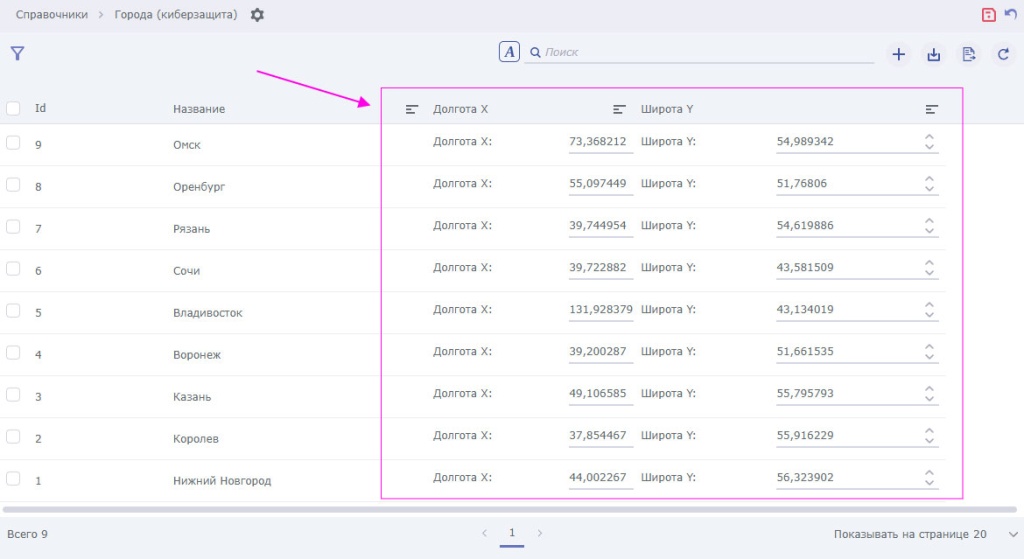Click the settings gear next to Города (киберзащита)
Image resolution: width=1024 pixels, height=559 pixels.
tap(258, 15)
